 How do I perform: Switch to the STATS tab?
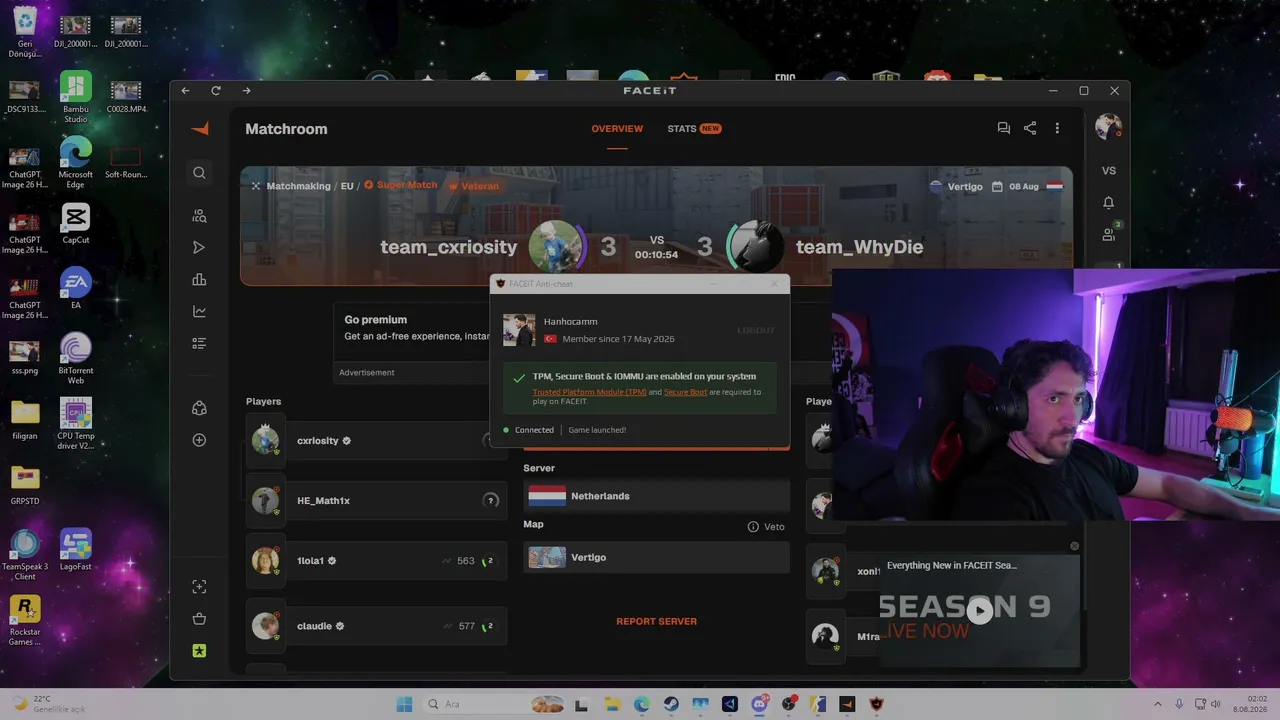tap(694, 129)
